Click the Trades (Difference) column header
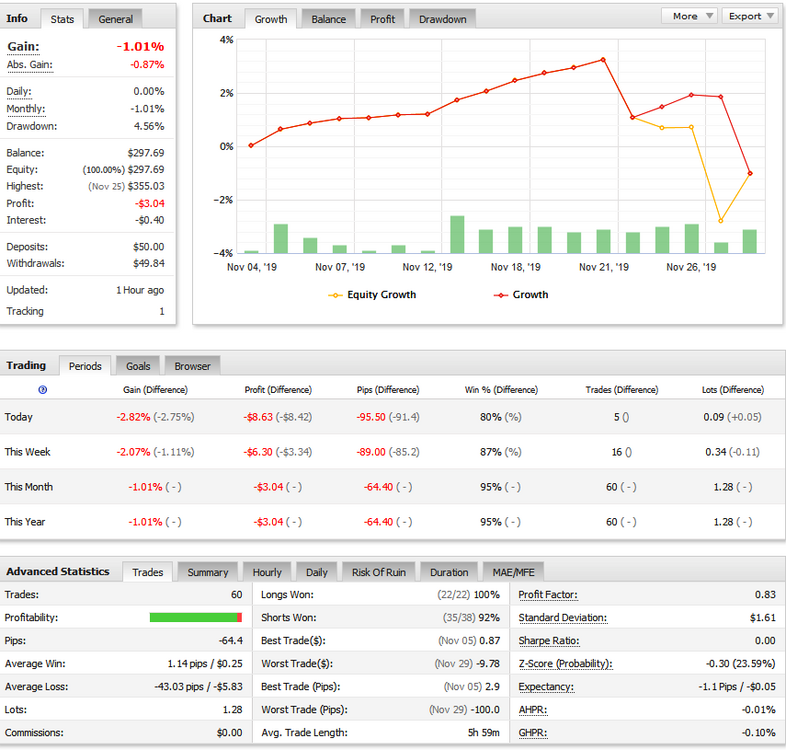The image size is (786, 750). [622, 390]
